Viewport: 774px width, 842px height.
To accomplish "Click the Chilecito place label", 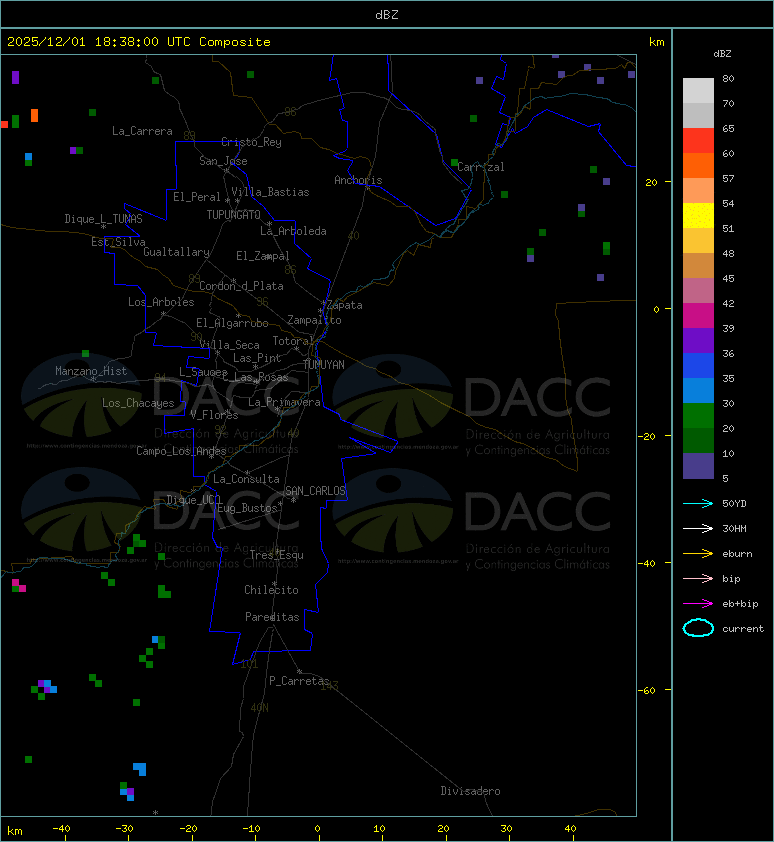I will tap(271, 590).
